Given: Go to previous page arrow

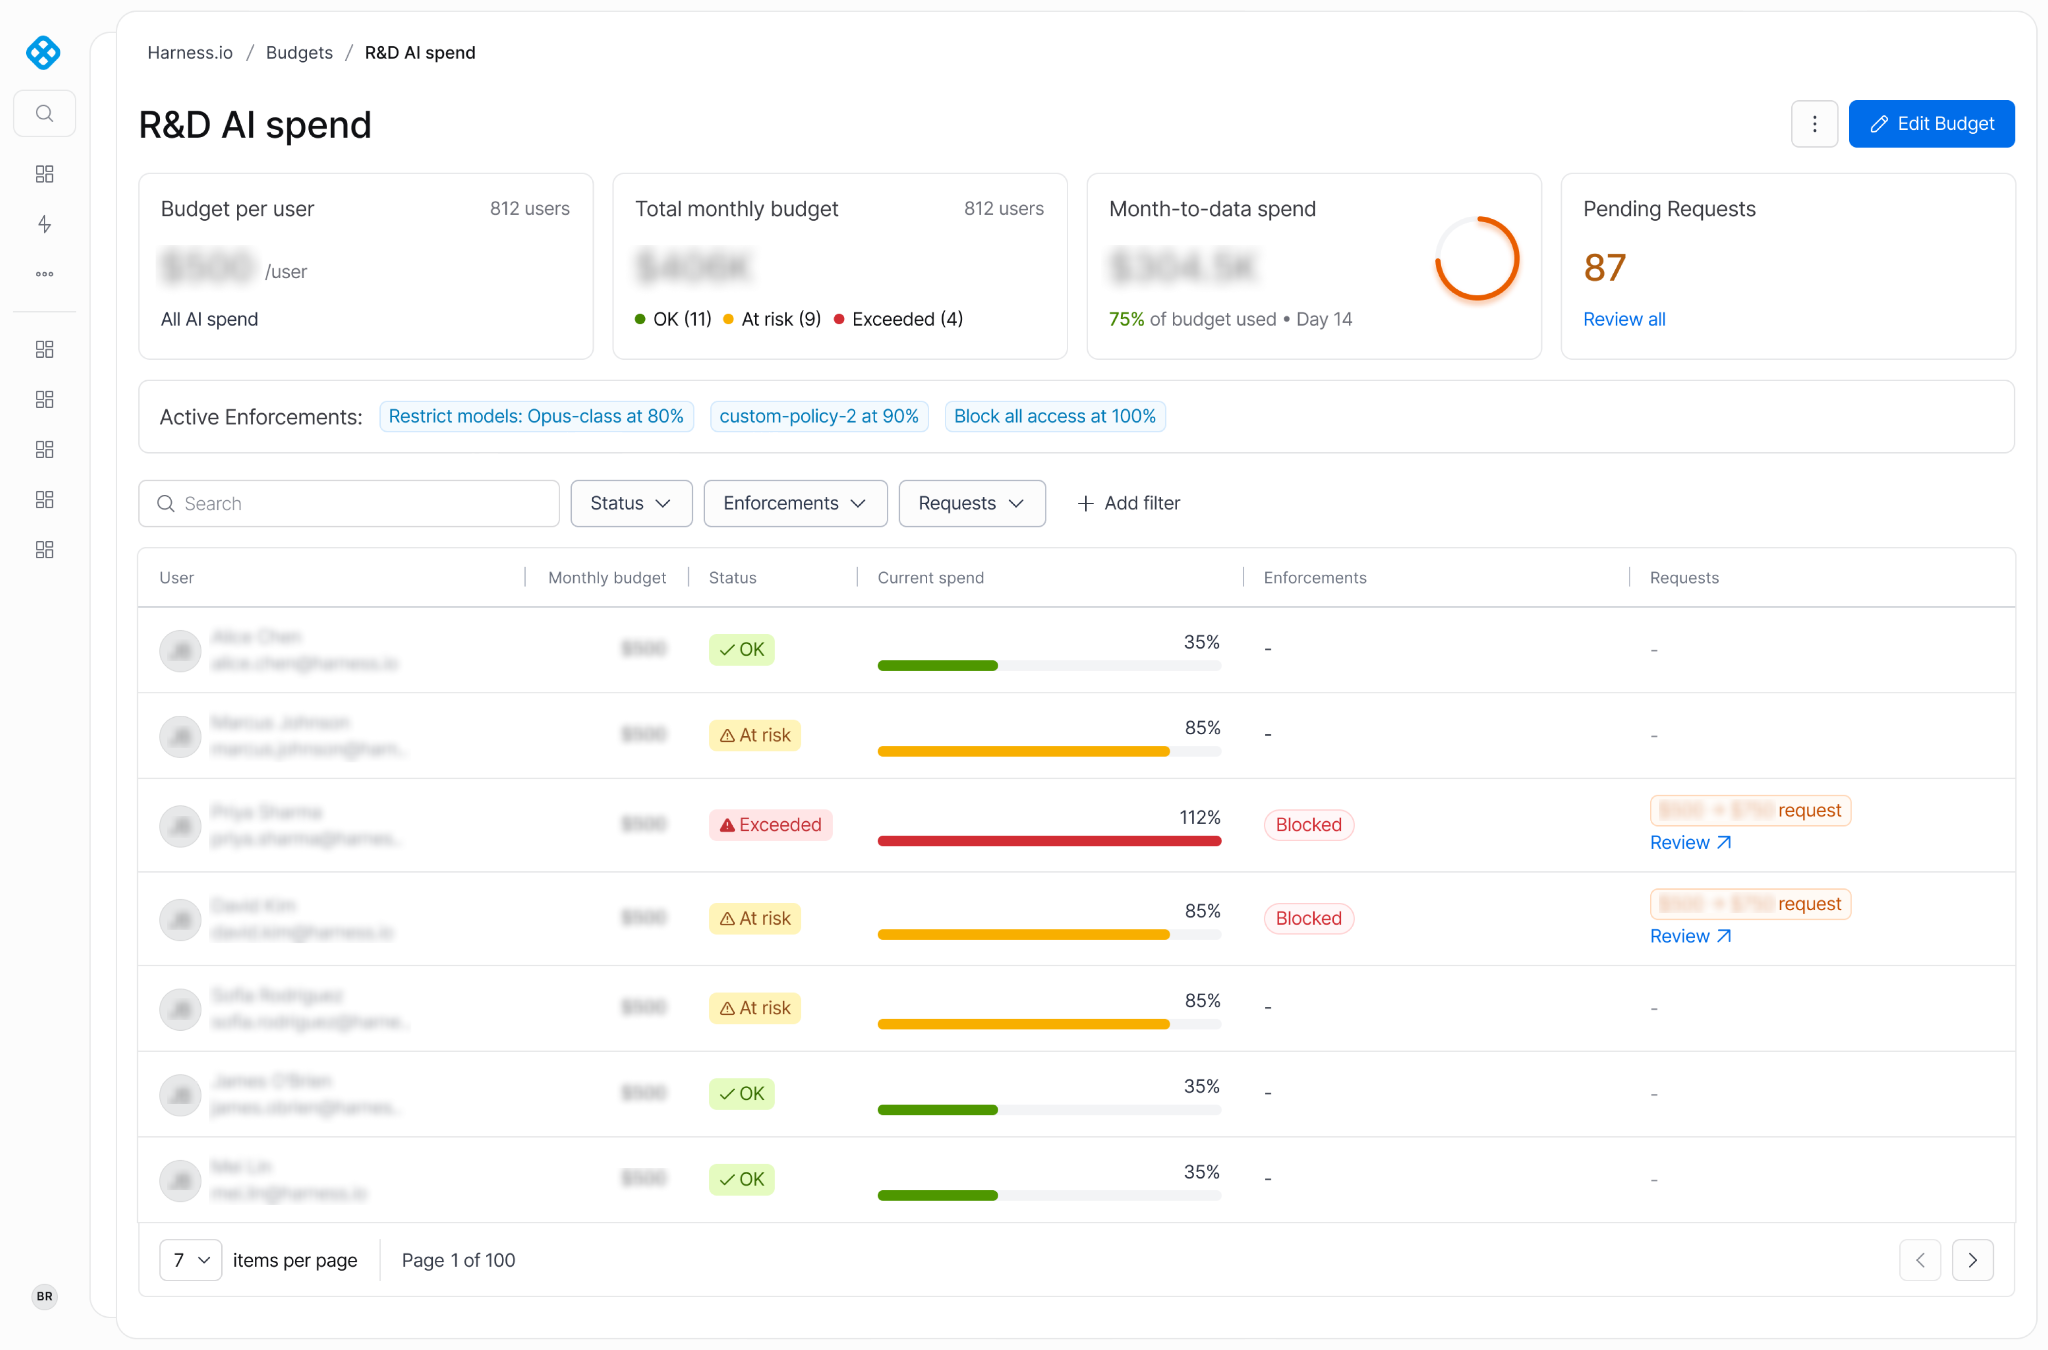Looking at the screenshot, I should (1920, 1260).
